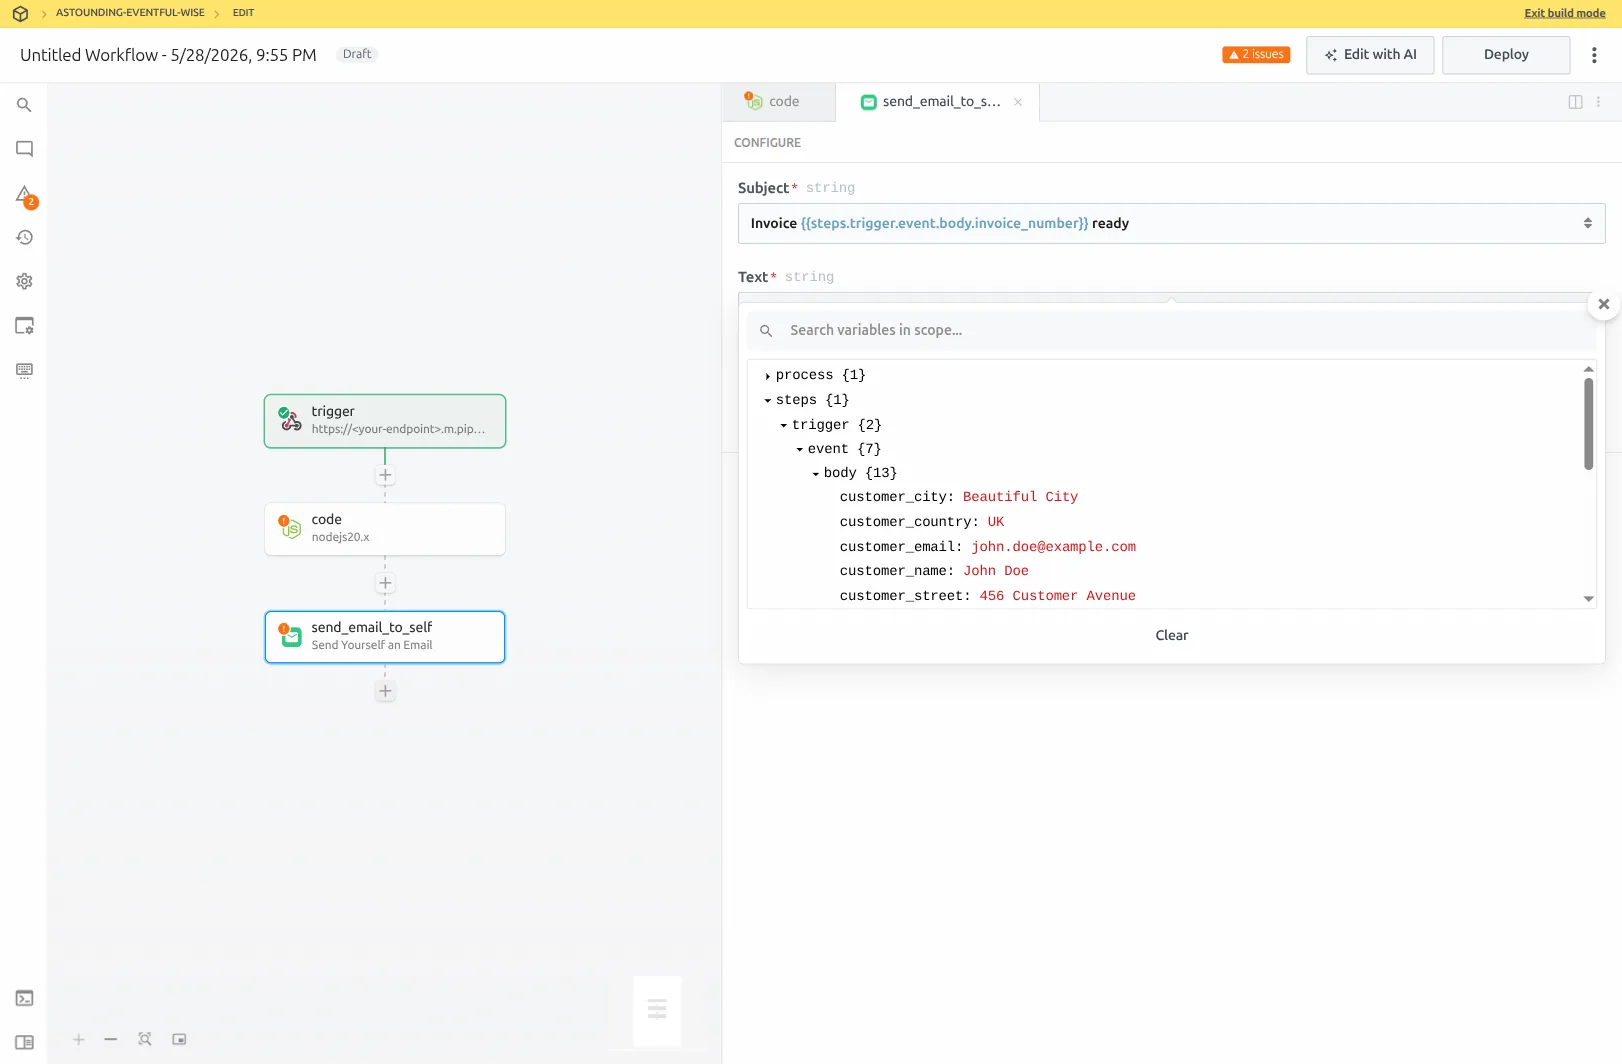The image size is (1622, 1064).
Task: Collapse the body {13} tree item
Action: click(x=815, y=473)
